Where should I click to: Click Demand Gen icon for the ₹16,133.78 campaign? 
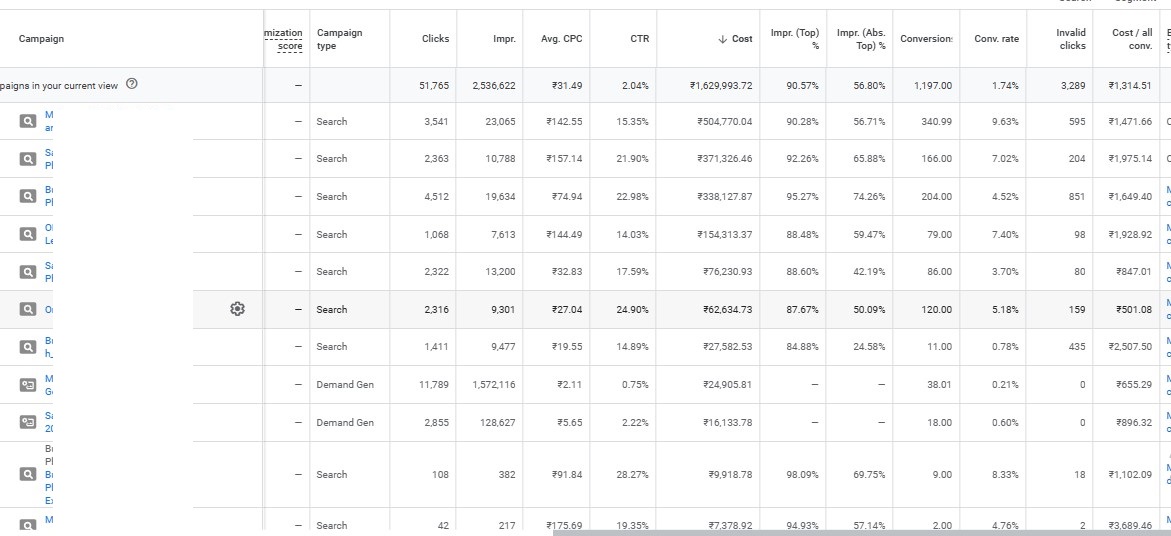(x=28, y=423)
